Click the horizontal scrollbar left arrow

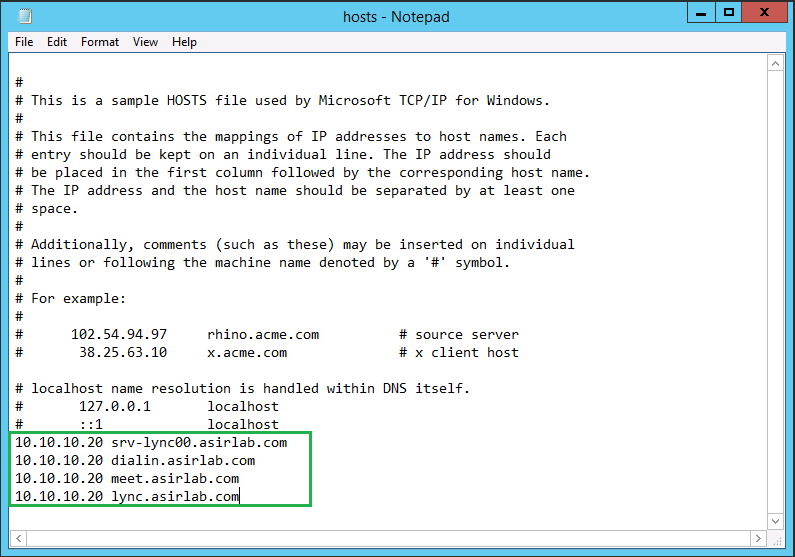point(19,538)
